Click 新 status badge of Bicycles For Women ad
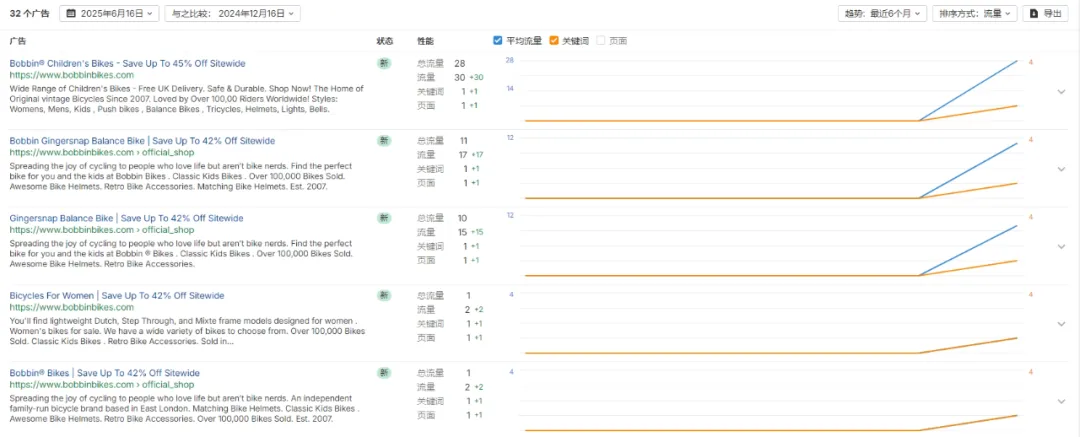 [384, 296]
